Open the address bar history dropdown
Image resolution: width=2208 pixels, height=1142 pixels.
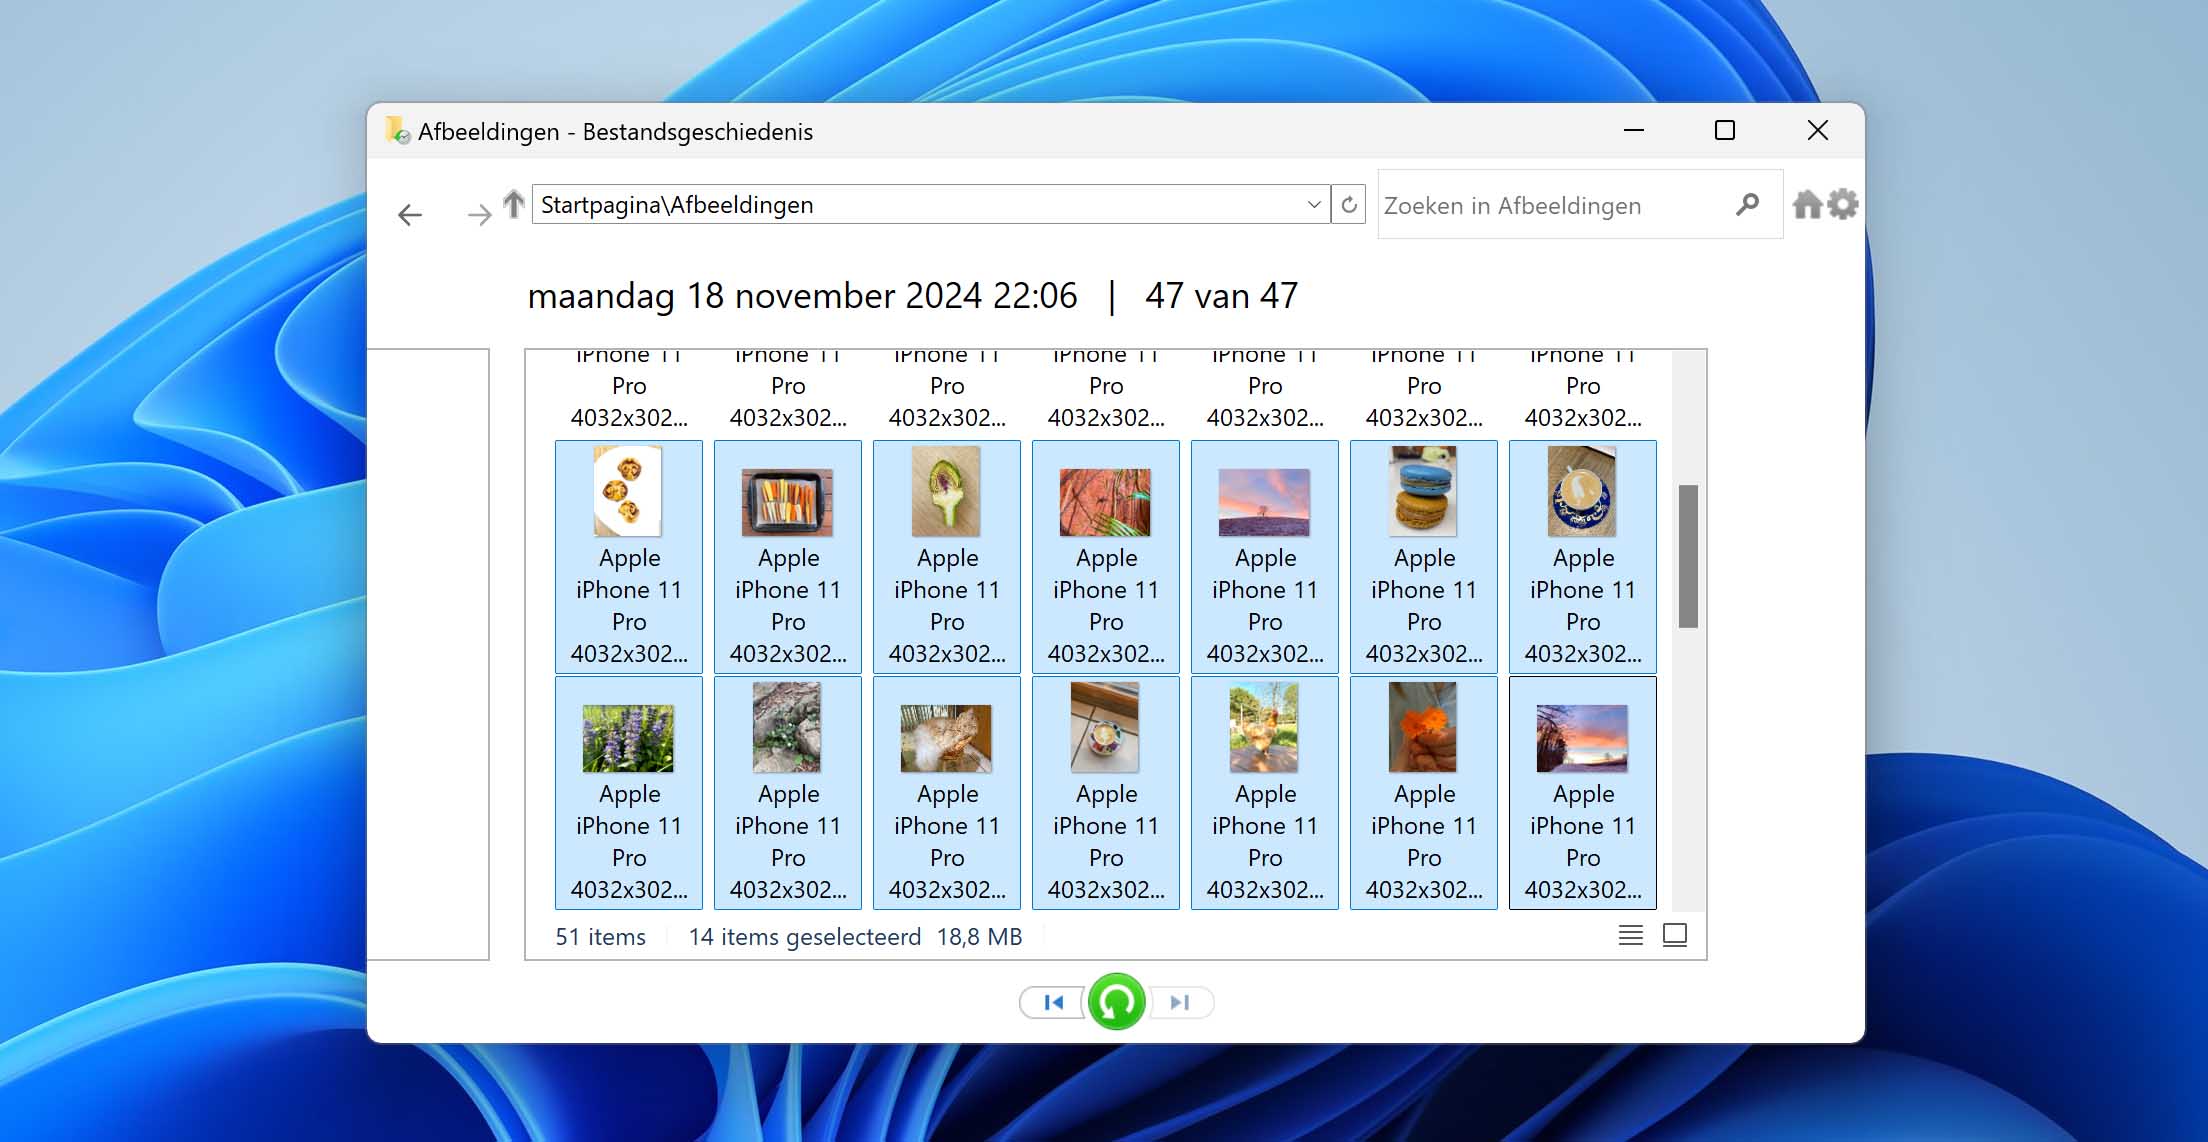(x=1314, y=205)
